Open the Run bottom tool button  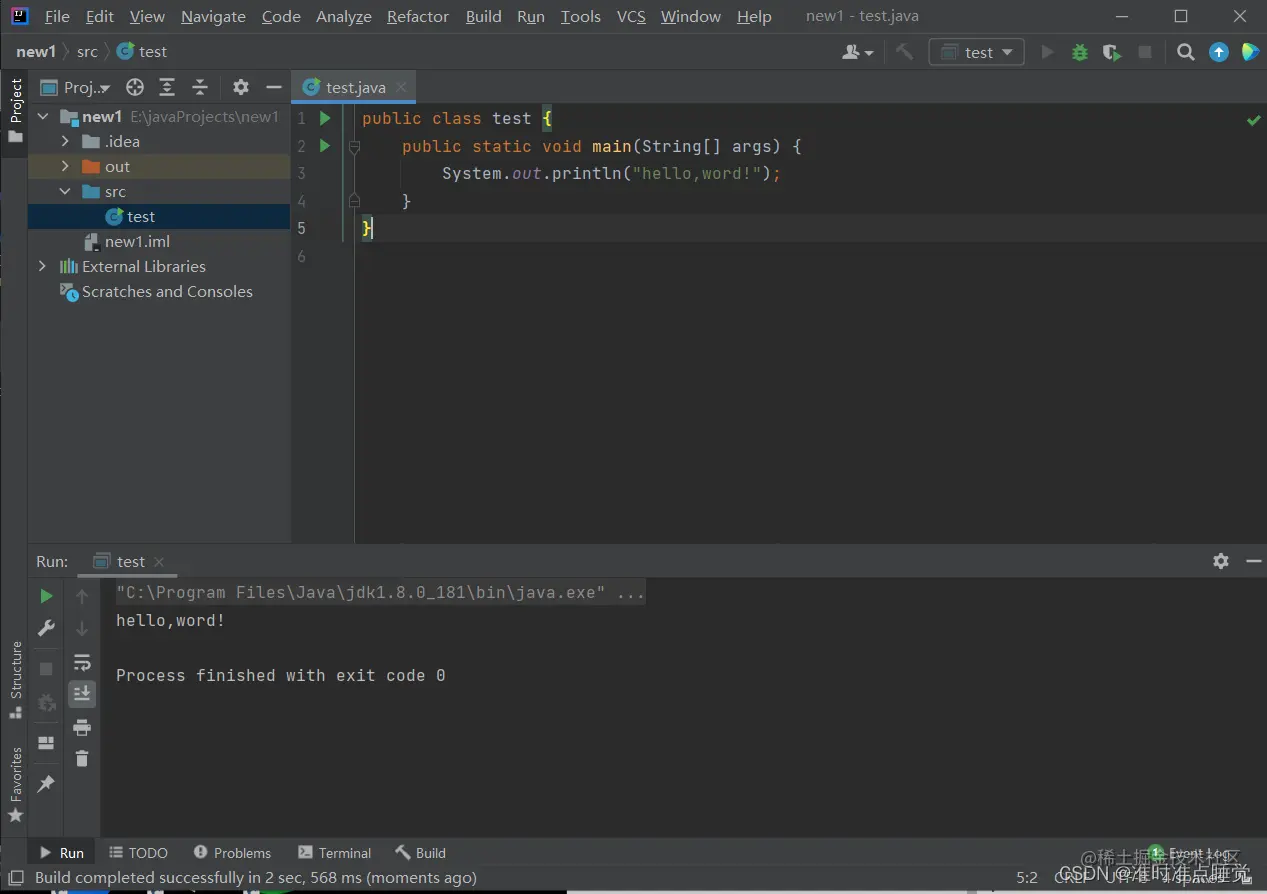tap(61, 853)
